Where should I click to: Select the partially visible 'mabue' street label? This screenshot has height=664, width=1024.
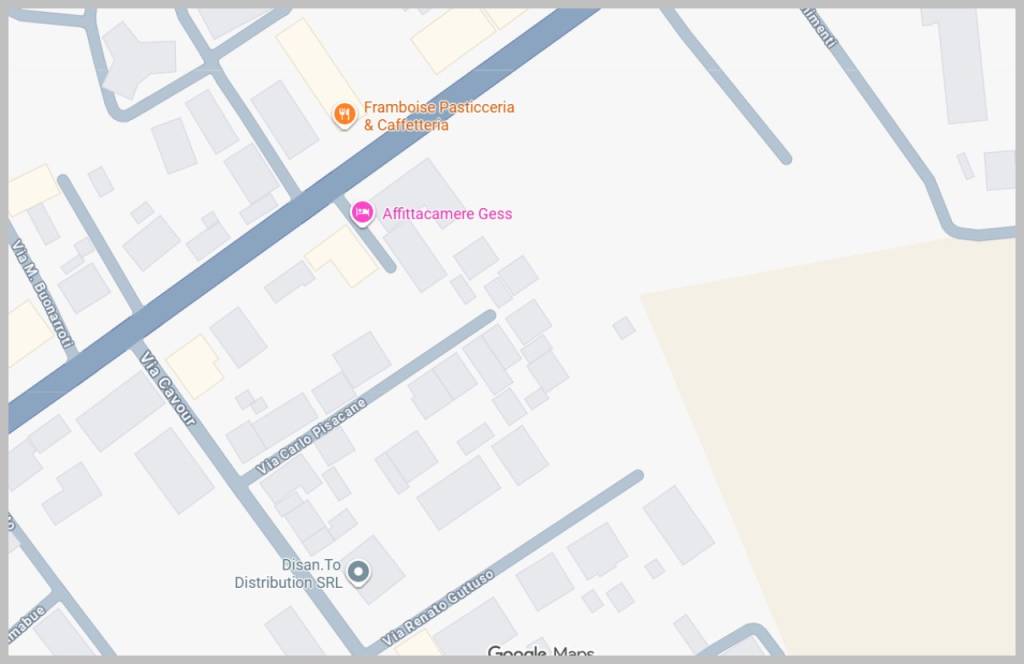(27, 624)
